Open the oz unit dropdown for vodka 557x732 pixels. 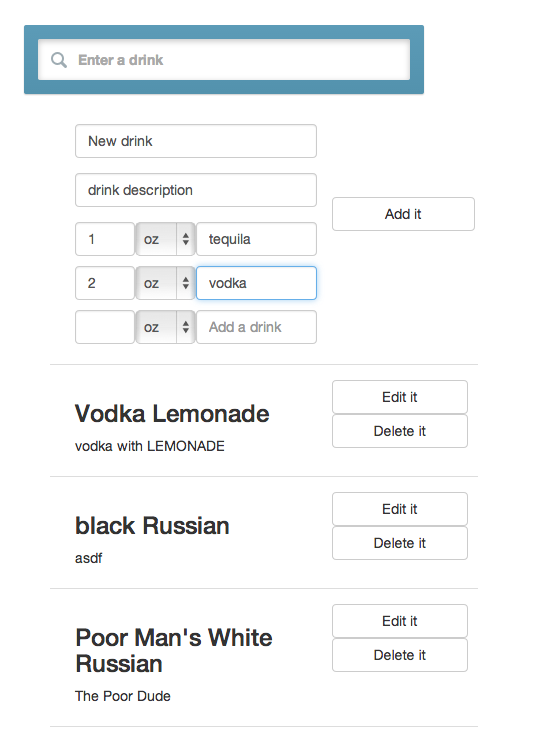[165, 283]
